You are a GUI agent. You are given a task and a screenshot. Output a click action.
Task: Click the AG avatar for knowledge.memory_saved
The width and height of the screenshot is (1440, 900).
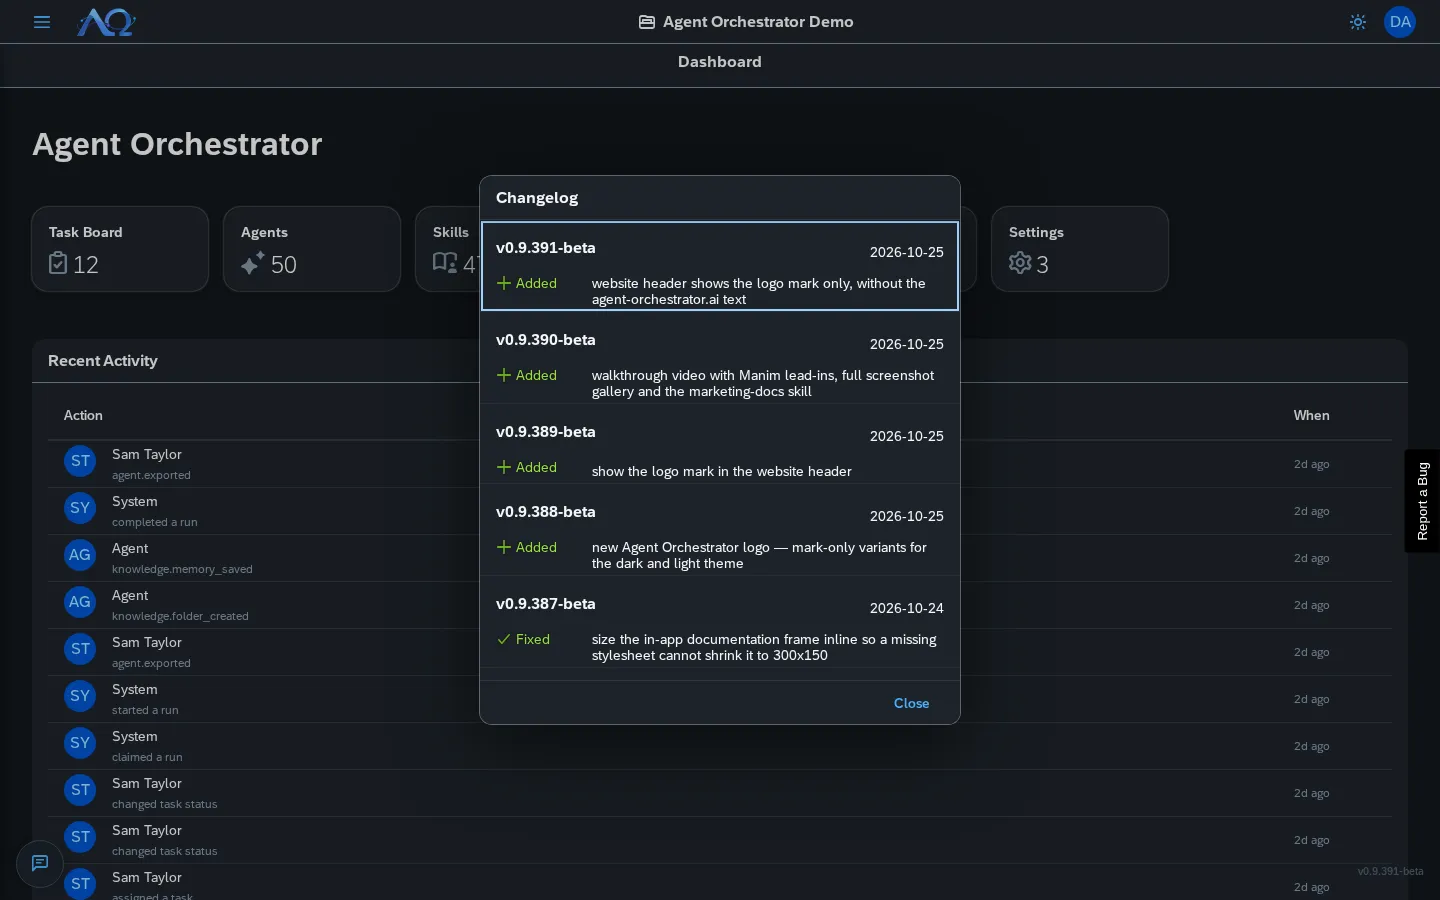(80, 555)
